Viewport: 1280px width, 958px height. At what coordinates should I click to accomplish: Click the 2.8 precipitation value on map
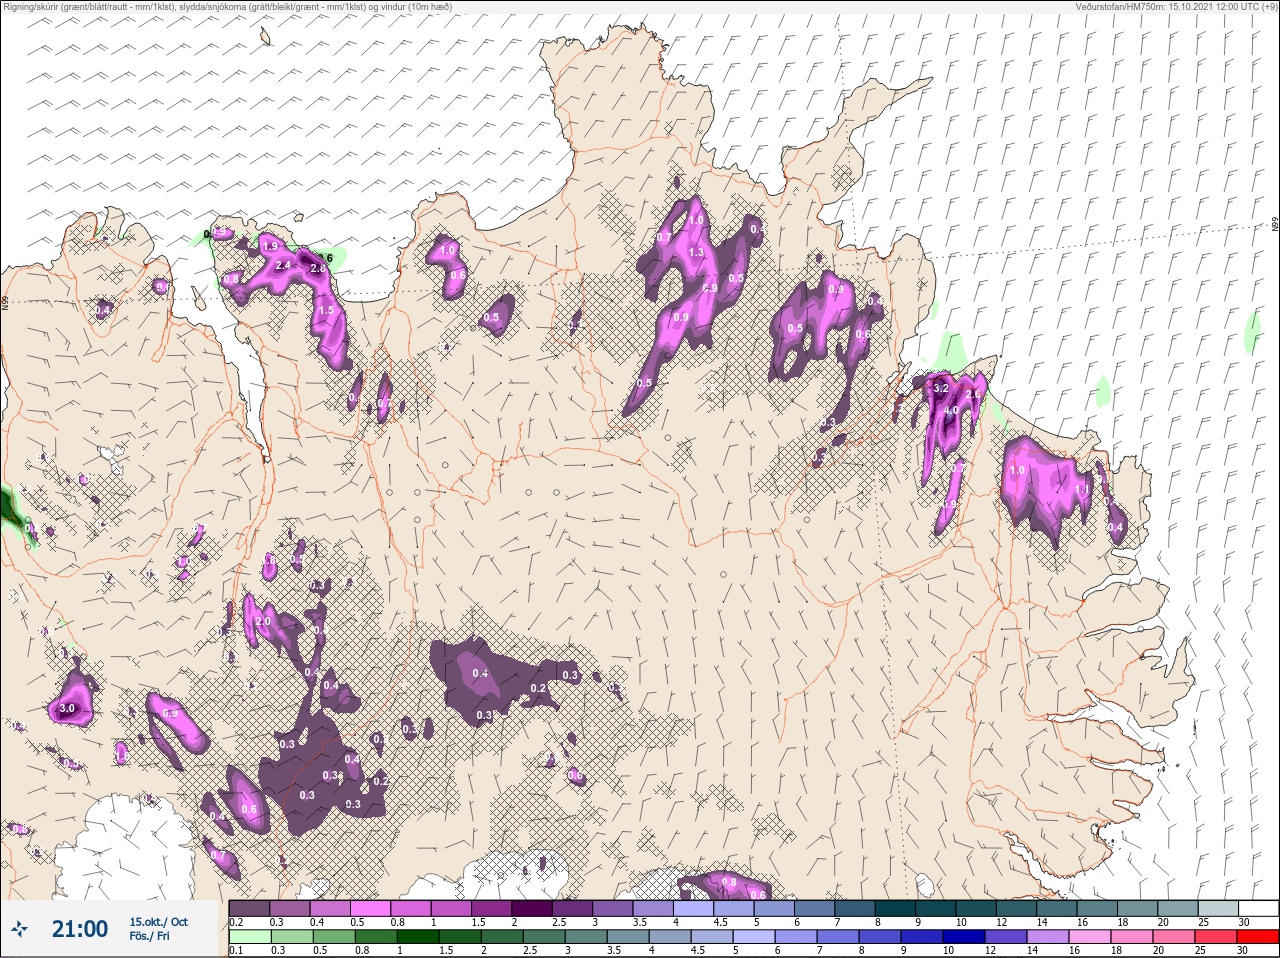coord(318,268)
